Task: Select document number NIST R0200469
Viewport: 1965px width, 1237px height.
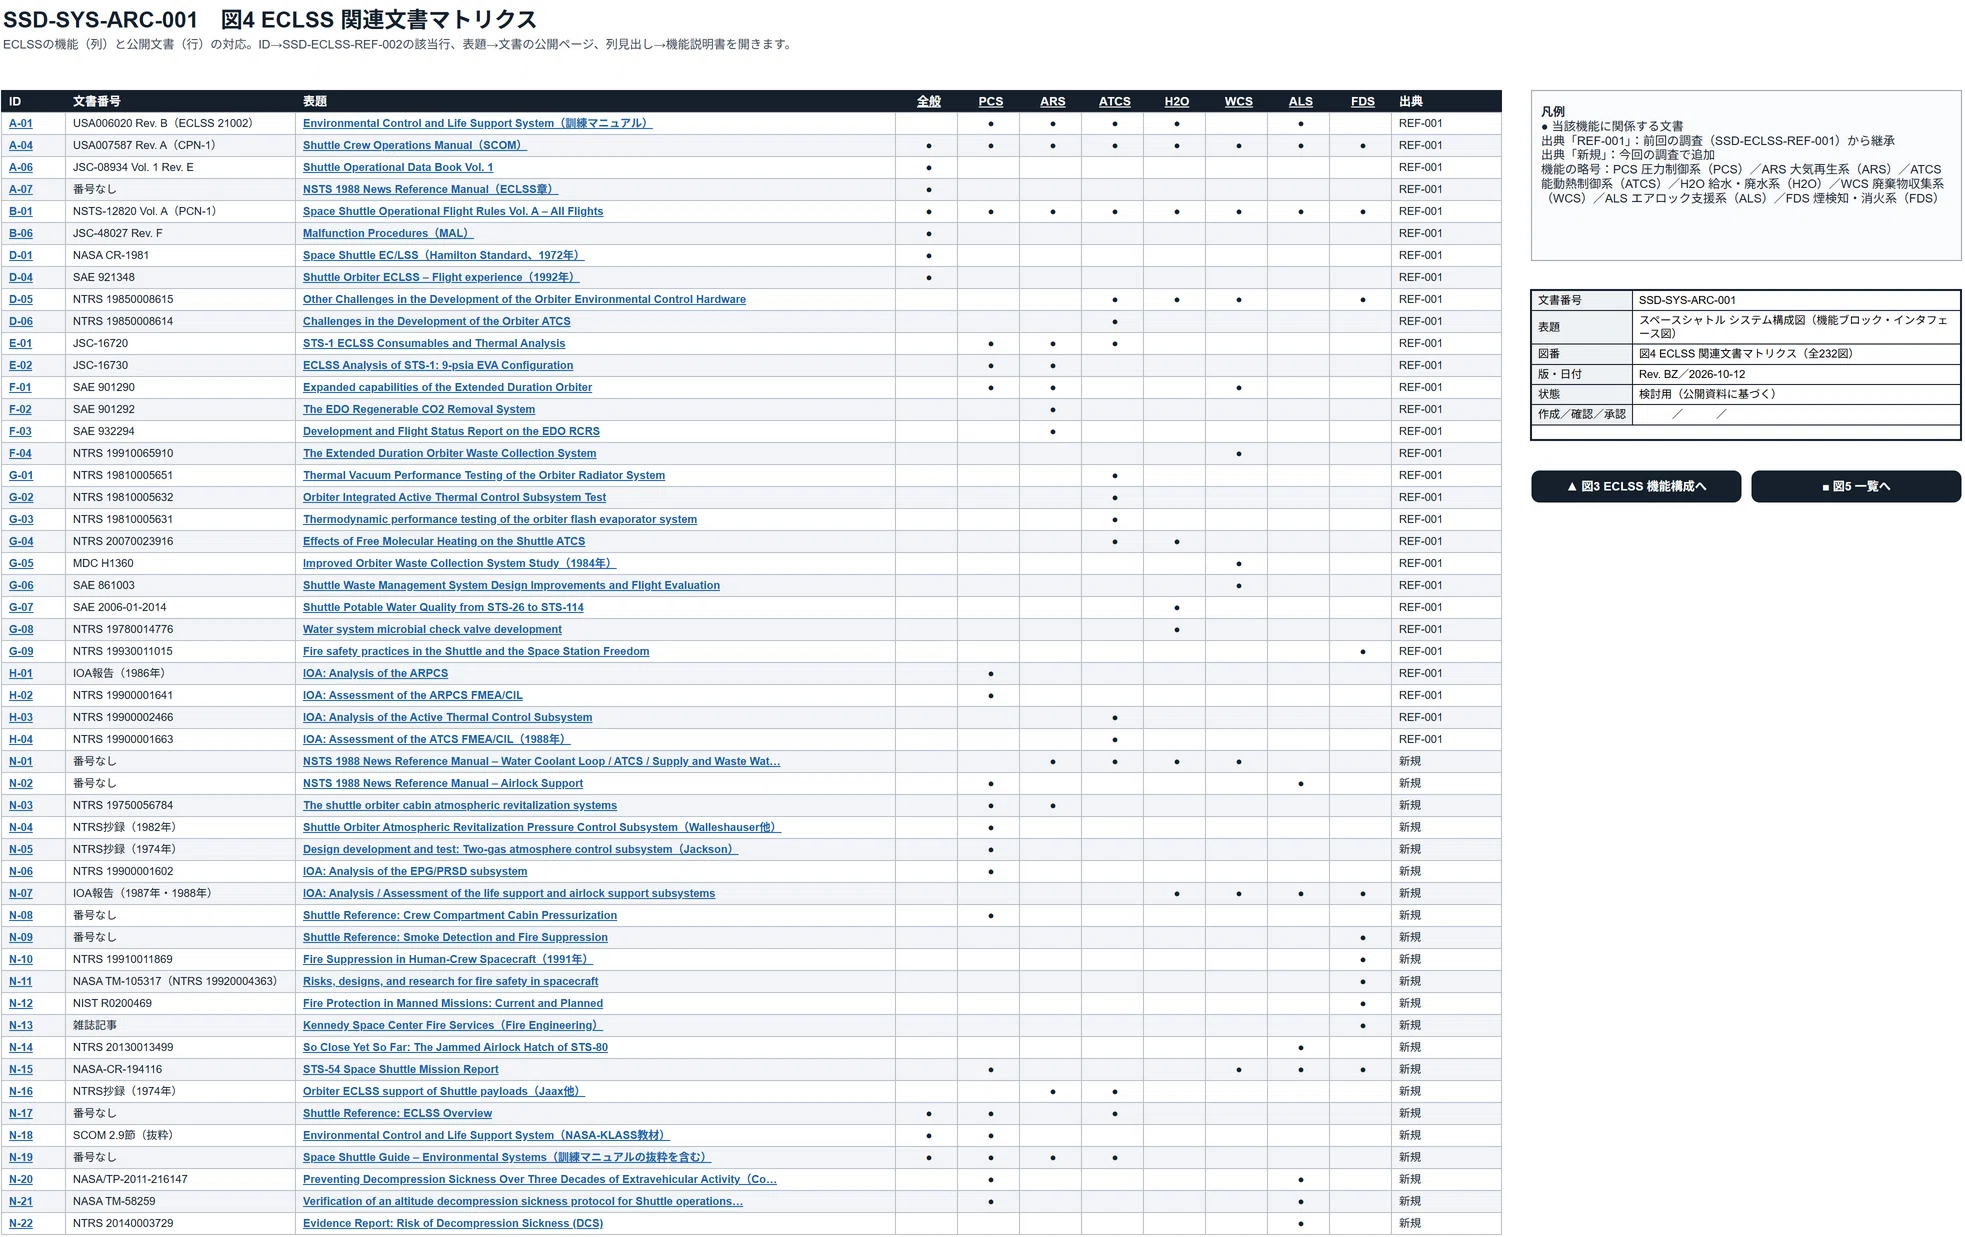Action: pyautogui.click(x=180, y=1003)
